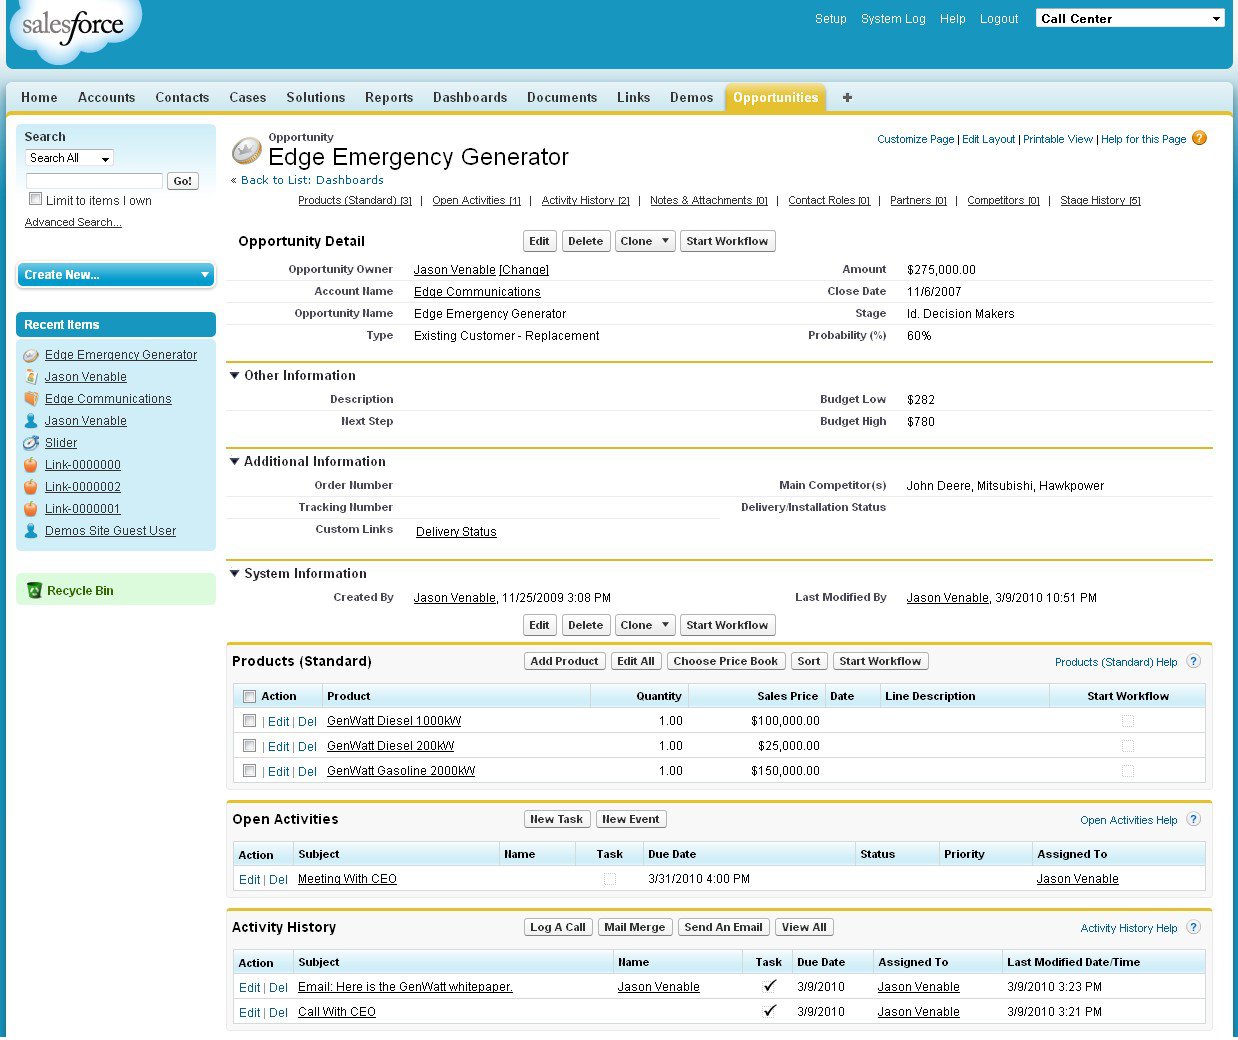
Task: Click the Send An Email button
Action: click(723, 927)
